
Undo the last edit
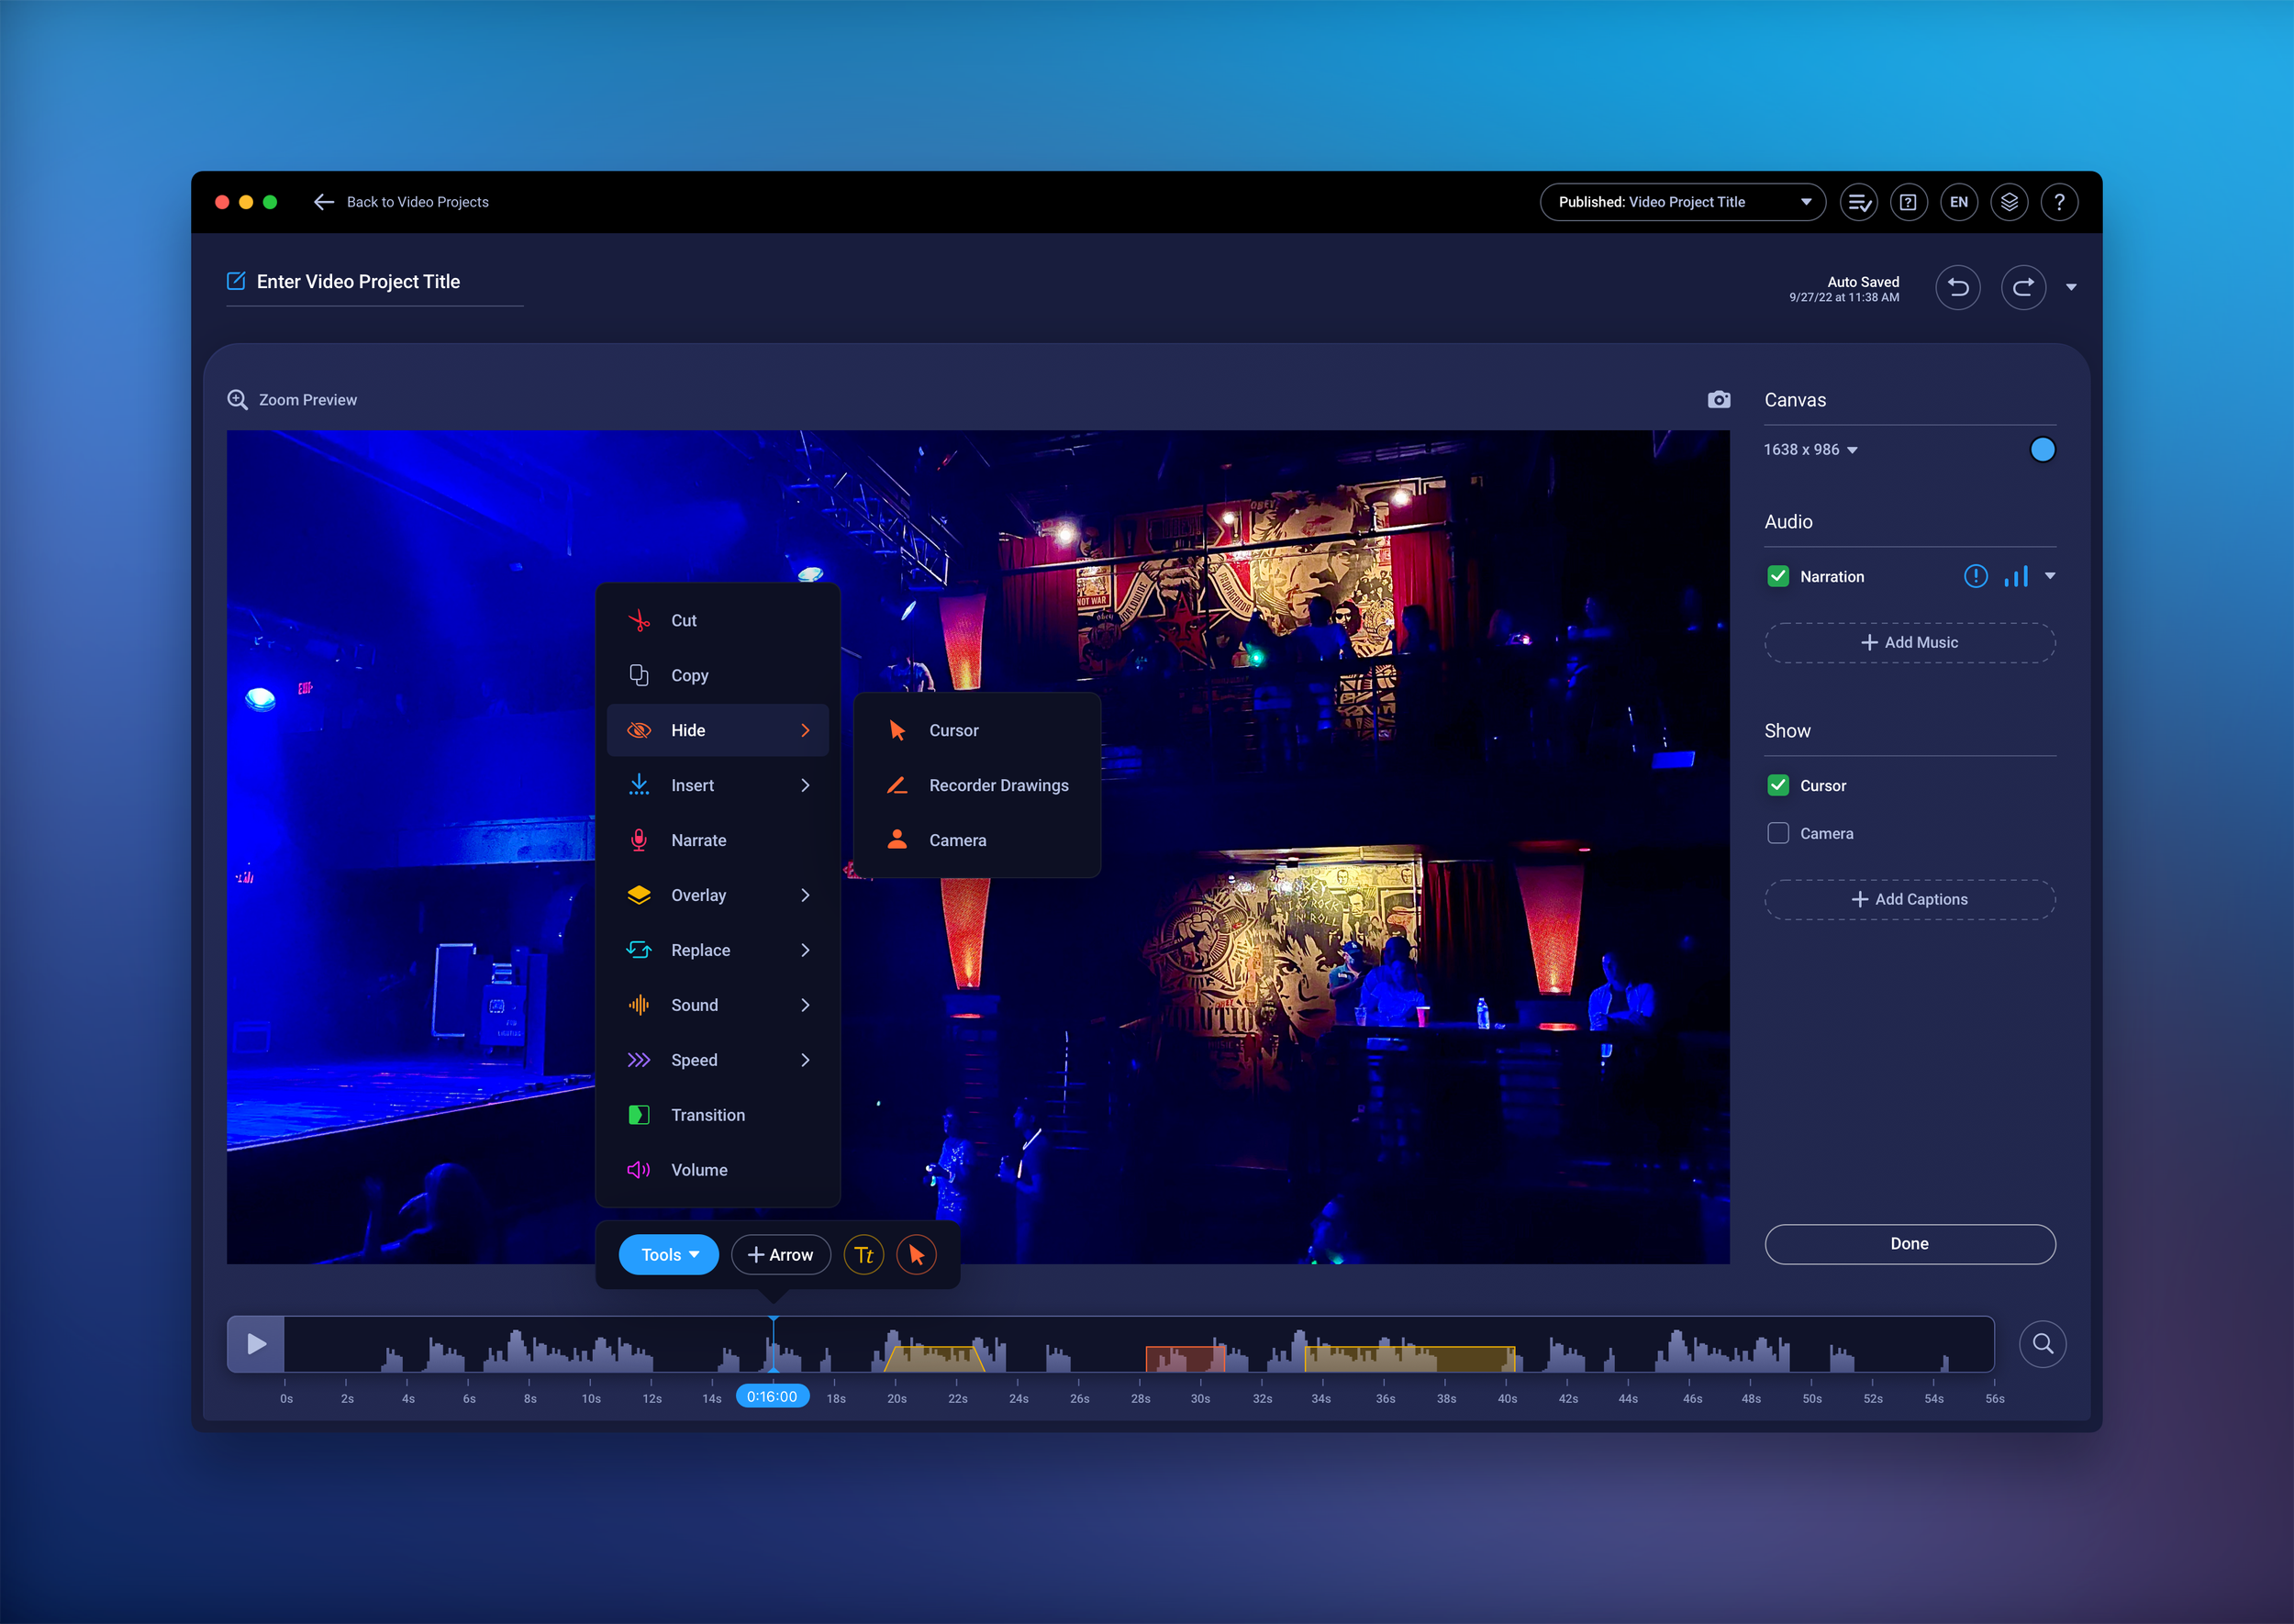point(1958,288)
